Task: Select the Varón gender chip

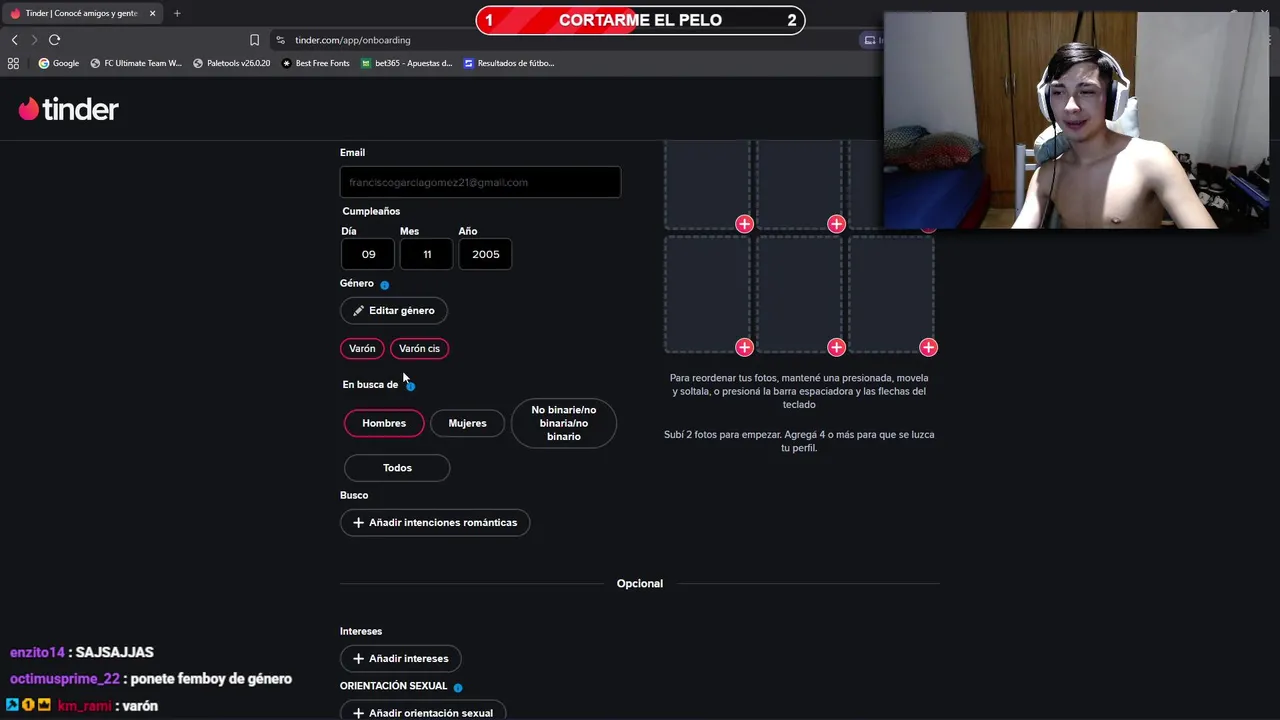Action: point(362,349)
